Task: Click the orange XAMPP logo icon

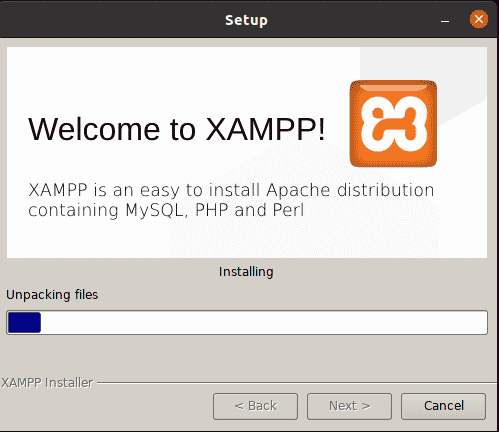Action: (x=393, y=123)
